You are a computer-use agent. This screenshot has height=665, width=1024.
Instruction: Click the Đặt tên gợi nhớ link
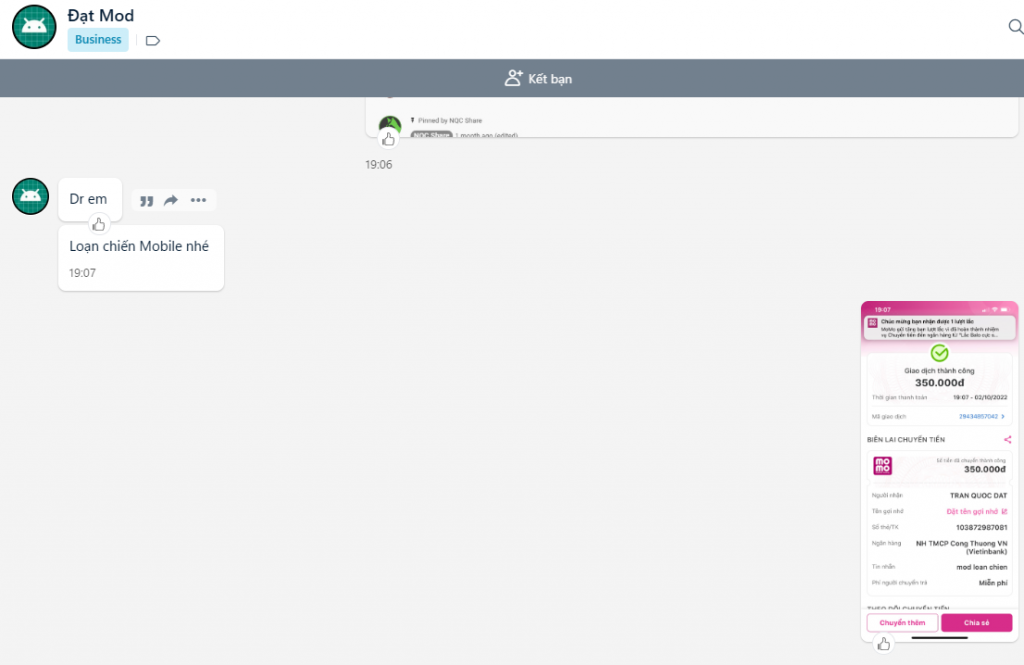click(x=977, y=511)
